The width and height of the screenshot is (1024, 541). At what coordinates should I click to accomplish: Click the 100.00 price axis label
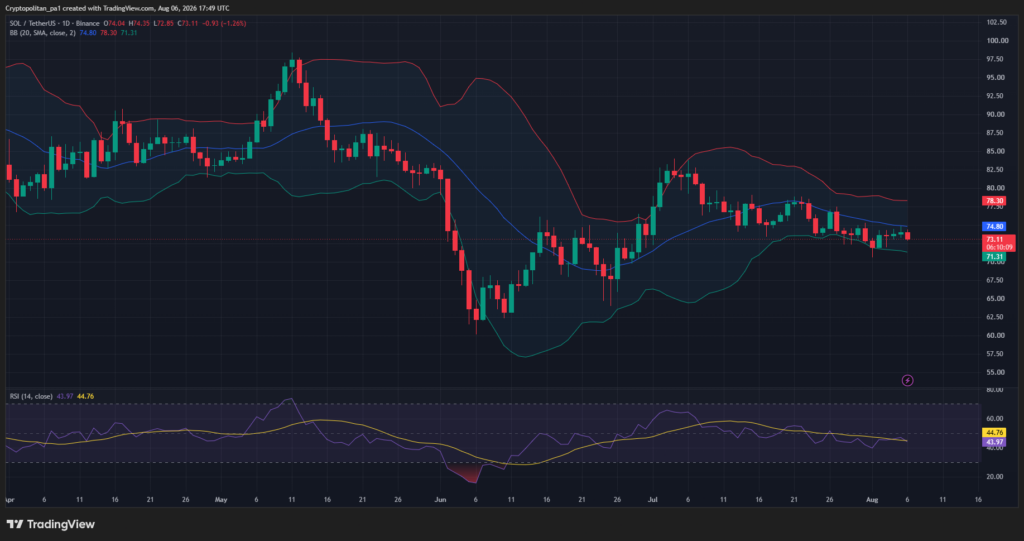tap(997, 41)
